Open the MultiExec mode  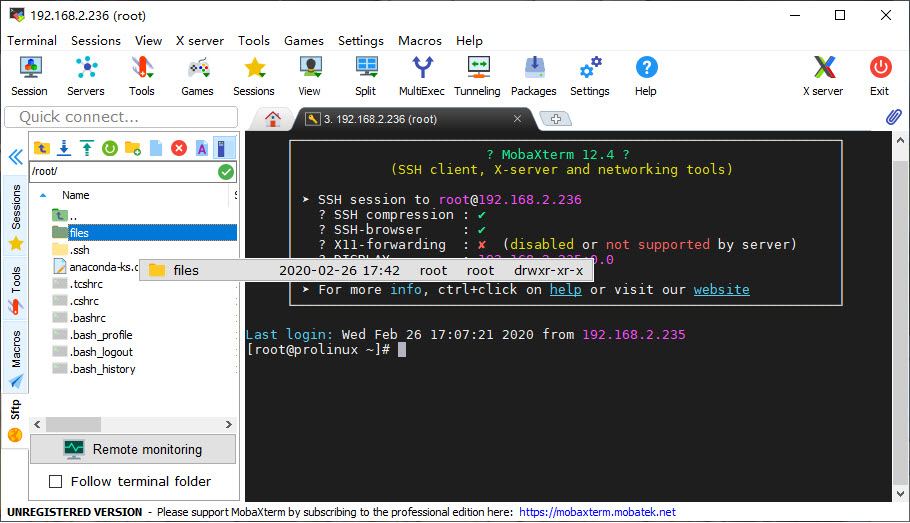coord(422,76)
